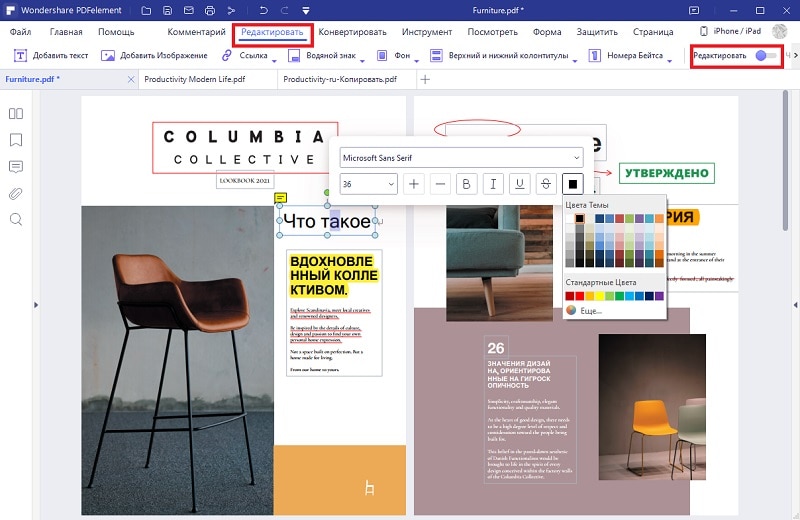Screen dimensions: 800x520
Task: Switch to Productivity Modern Life.pdf tab
Action: (195, 79)
